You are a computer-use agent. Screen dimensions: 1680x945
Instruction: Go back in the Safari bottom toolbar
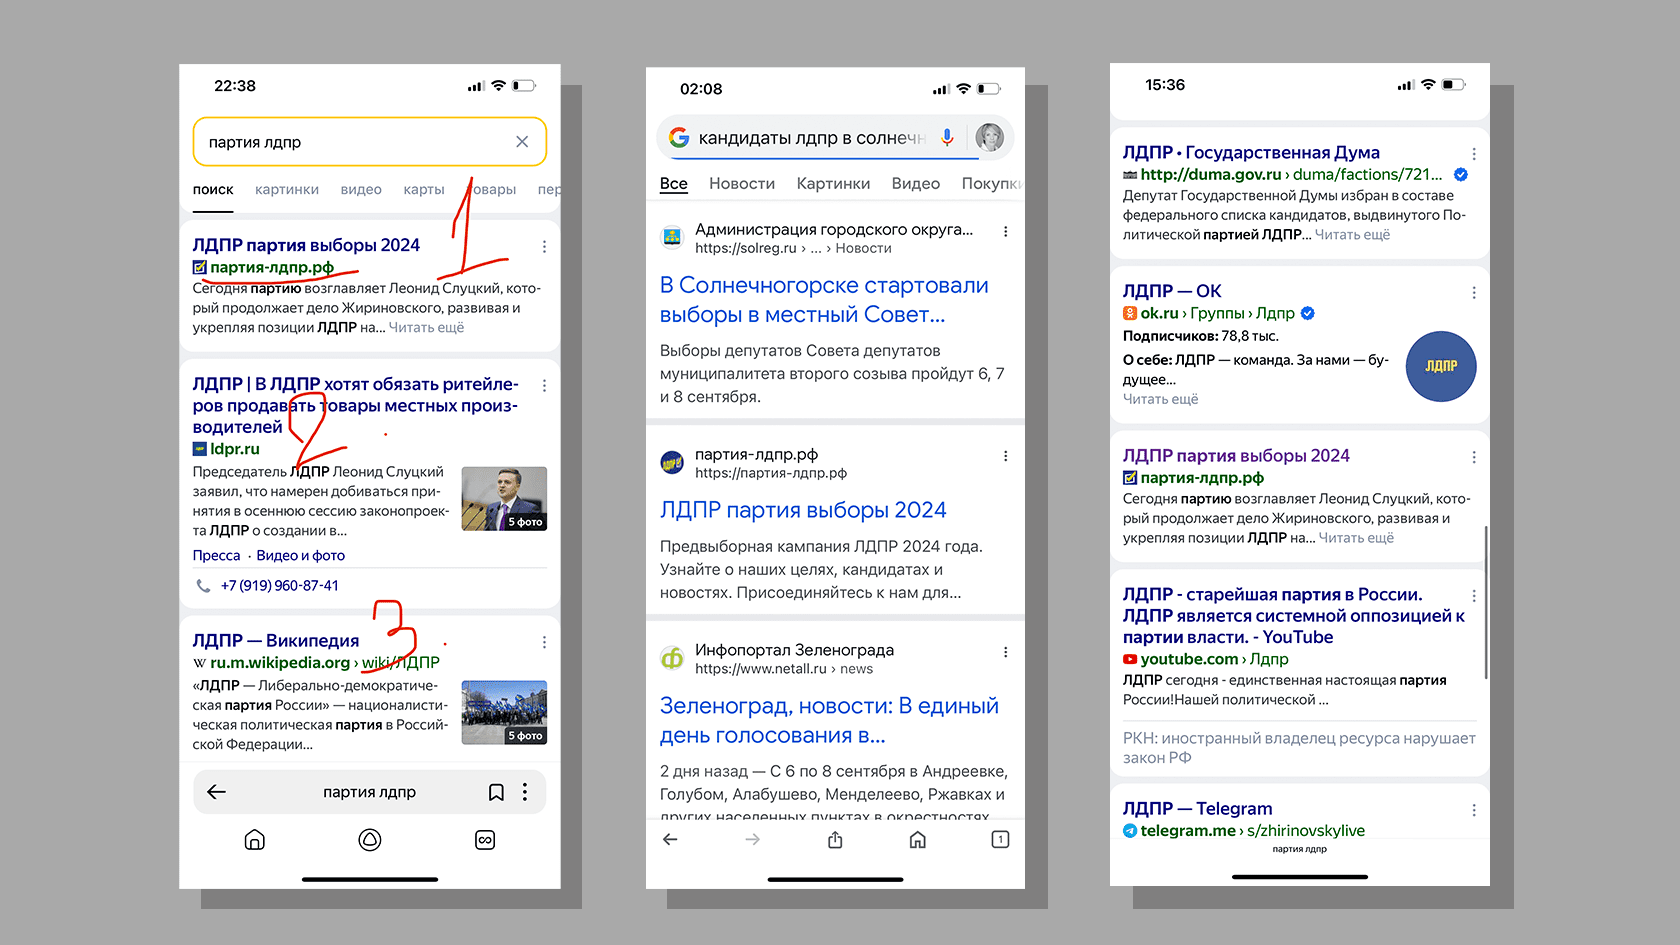pyautogui.click(x=671, y=840)
